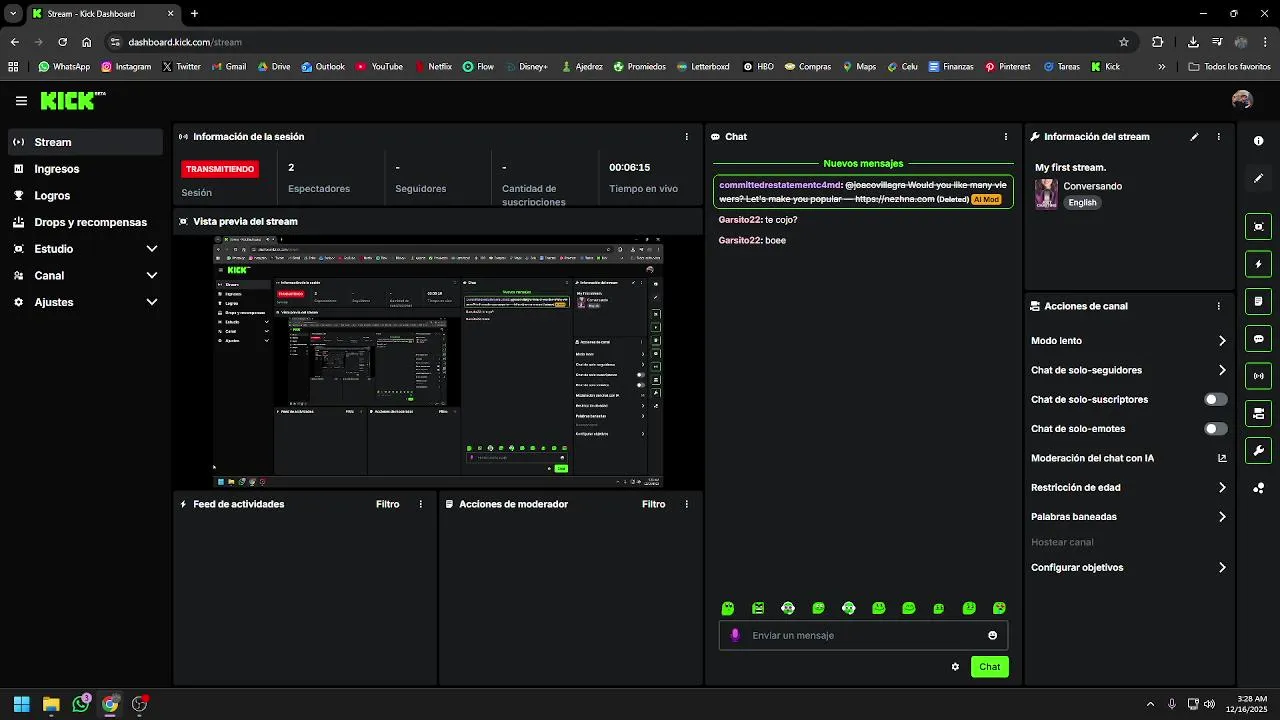This screenshot has height=720, width=1280.
Task: Open the WhatsApp bookmark
Action: (x=64, y=67)
